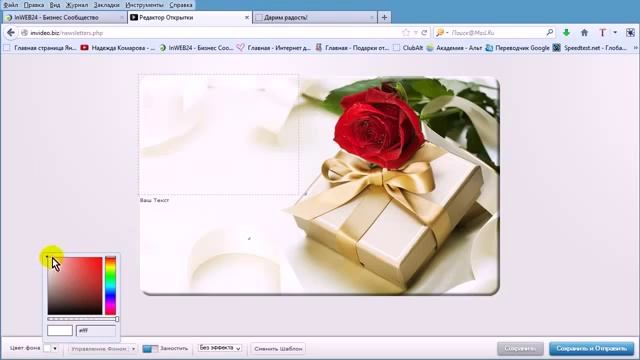
Task: Go back with the browser back arrow
Action: [11, 33]
